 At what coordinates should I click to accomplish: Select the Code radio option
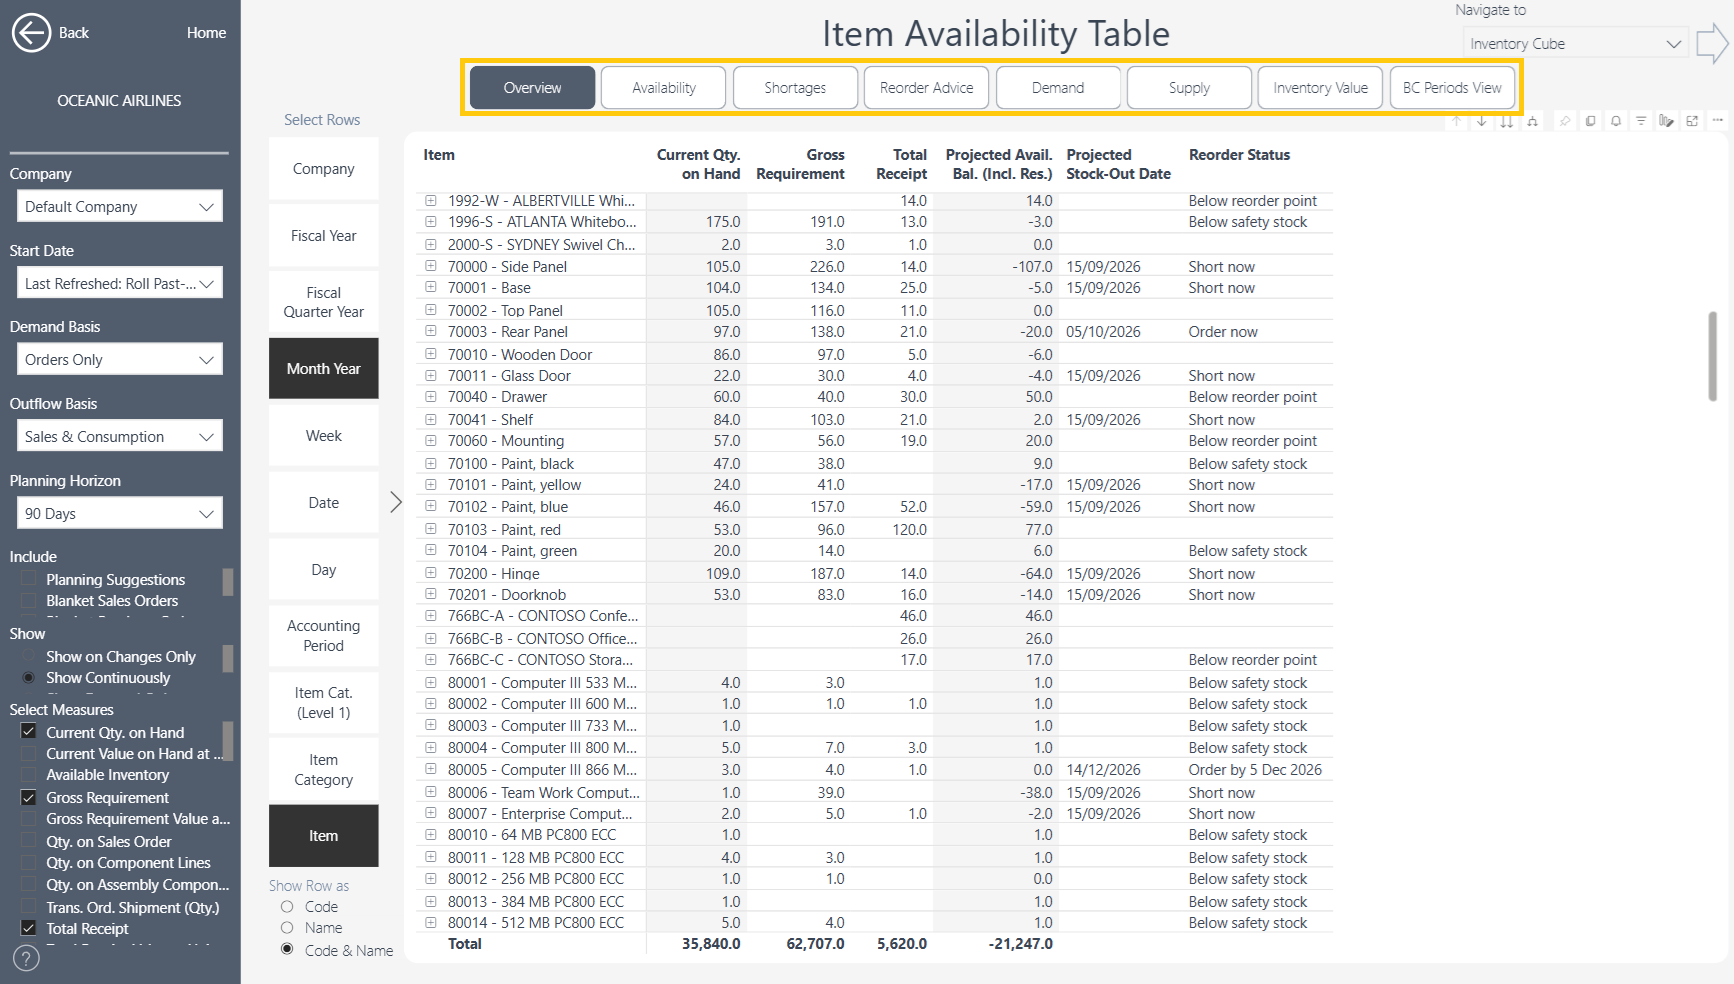[x=287, y=907]
